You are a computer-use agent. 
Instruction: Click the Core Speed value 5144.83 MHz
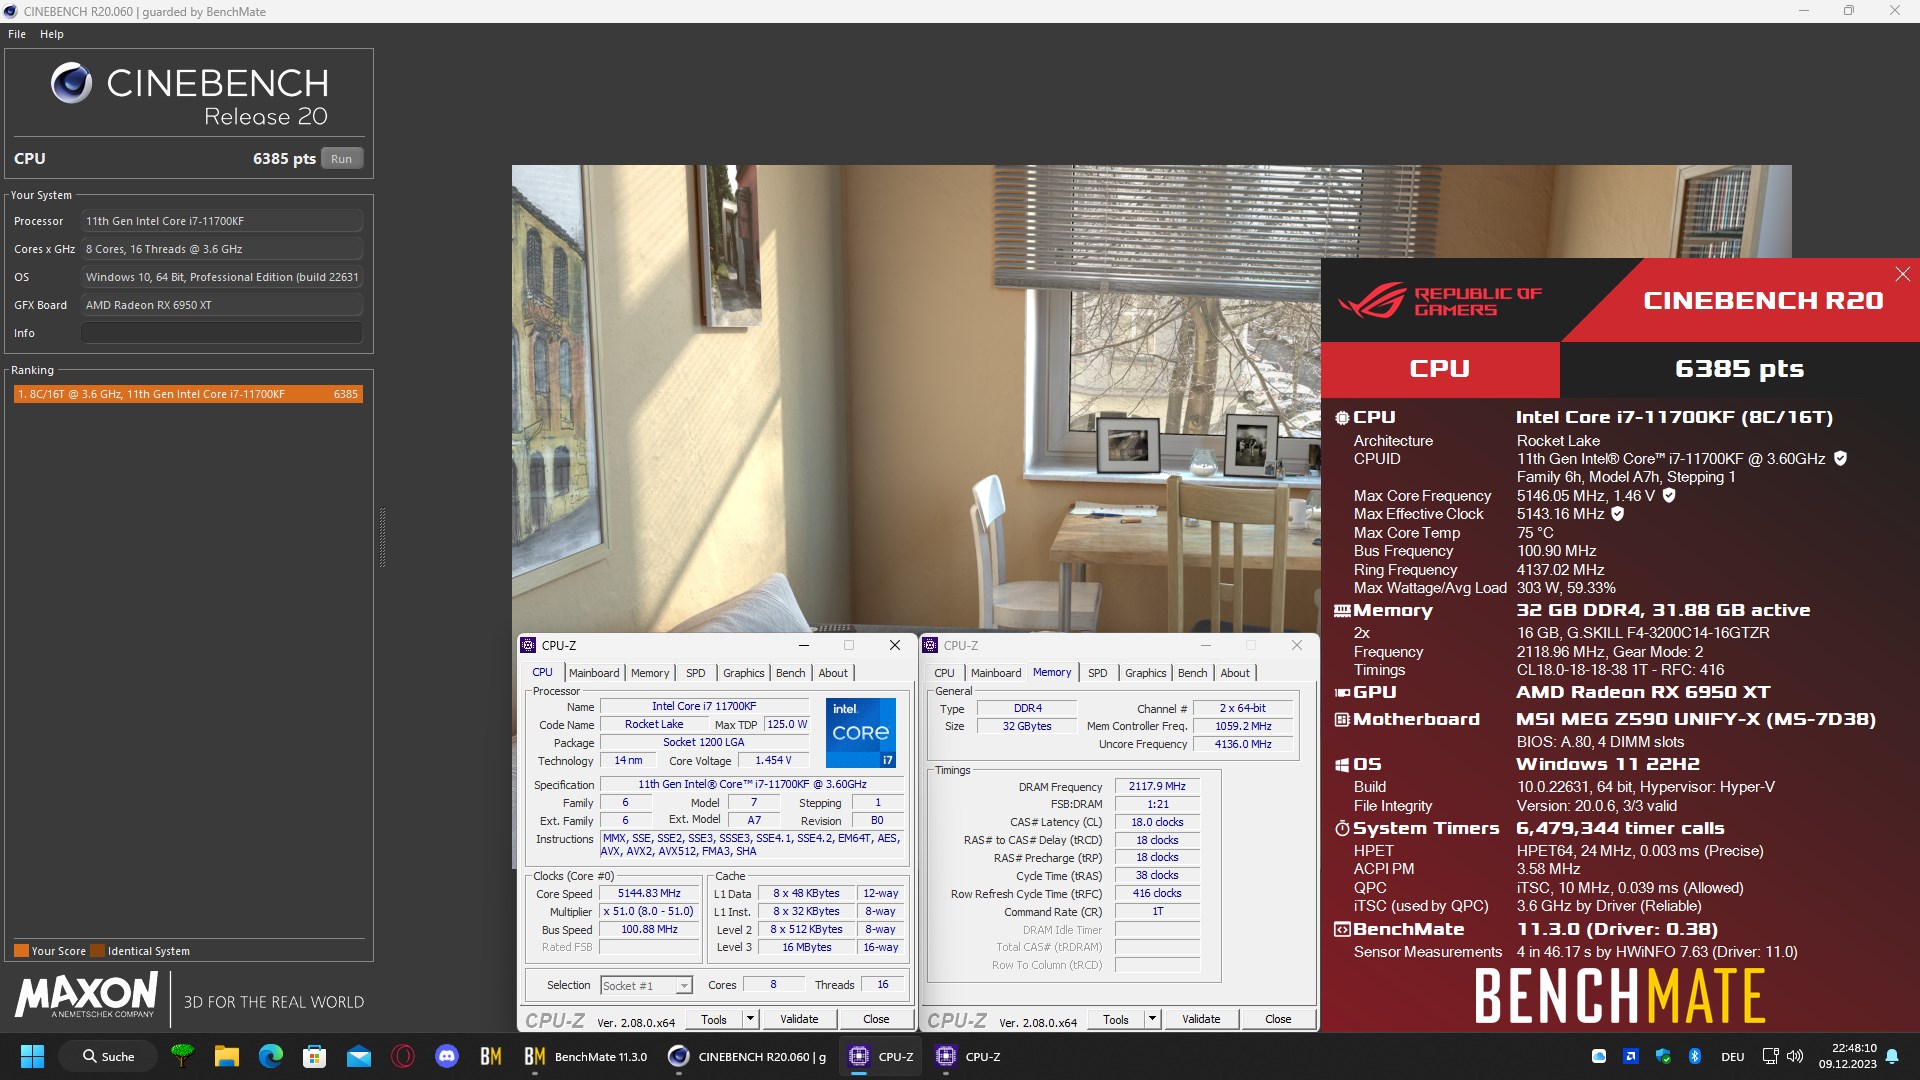pos(649,894)
